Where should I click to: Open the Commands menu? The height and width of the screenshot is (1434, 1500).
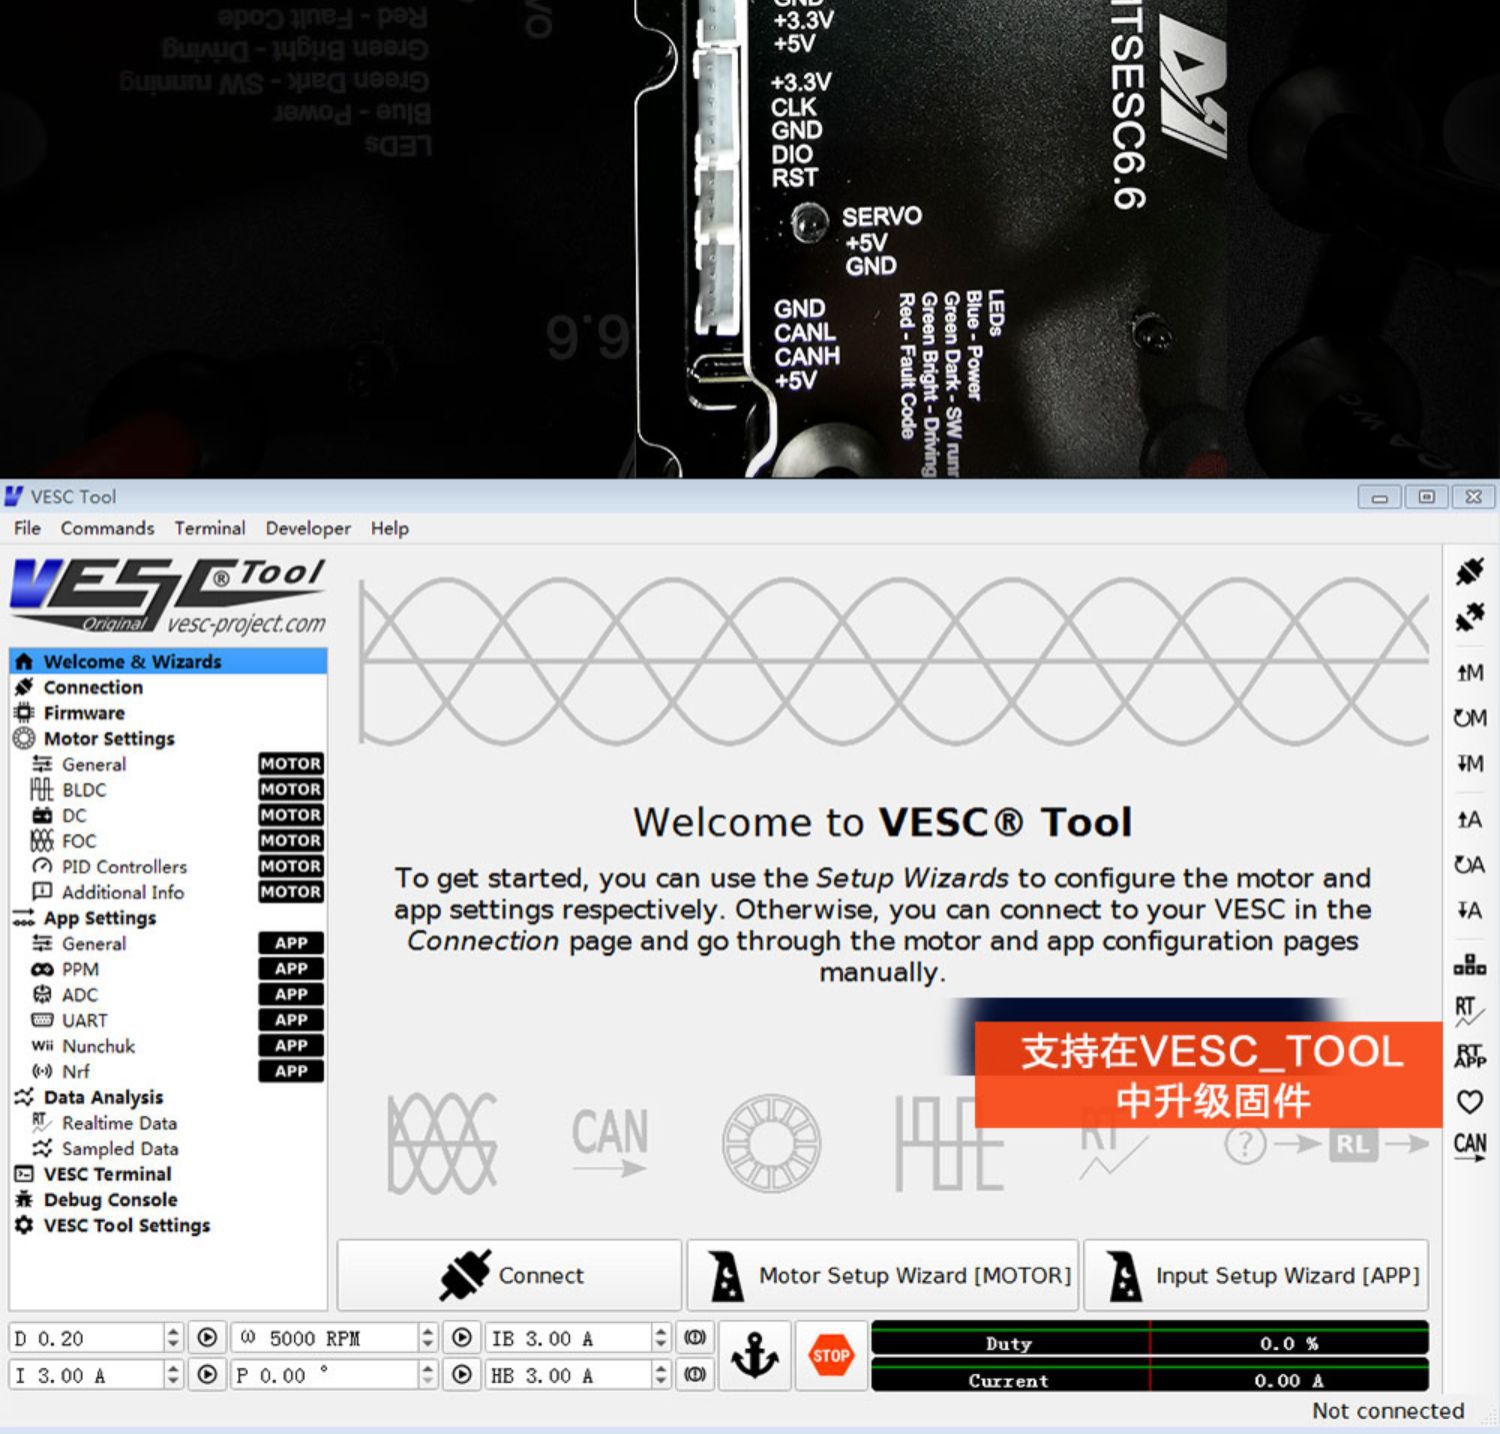(107, 528)
